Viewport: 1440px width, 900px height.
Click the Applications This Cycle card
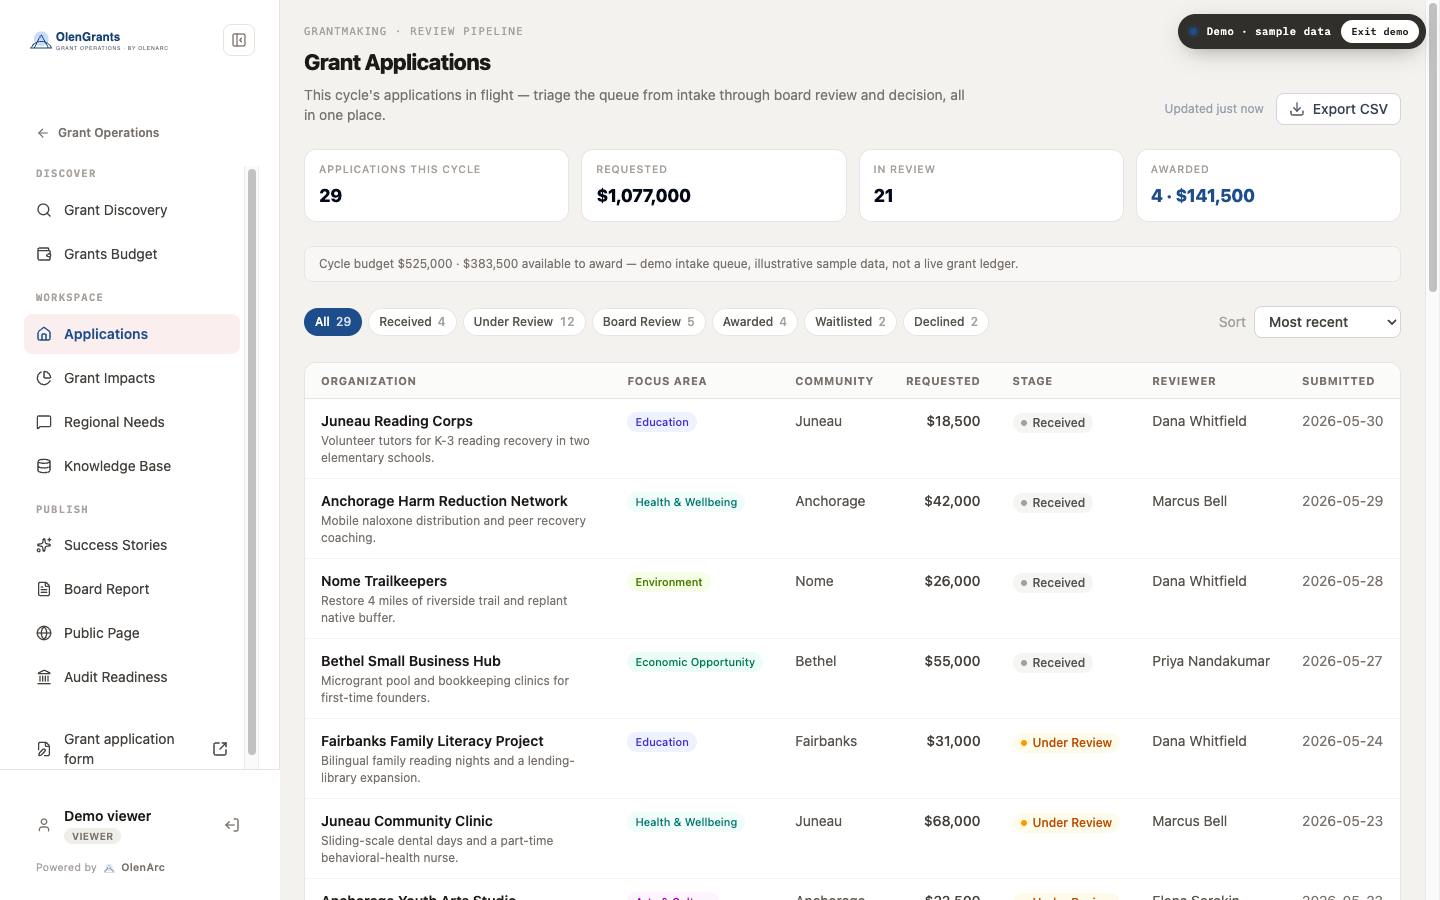(436, 186)
